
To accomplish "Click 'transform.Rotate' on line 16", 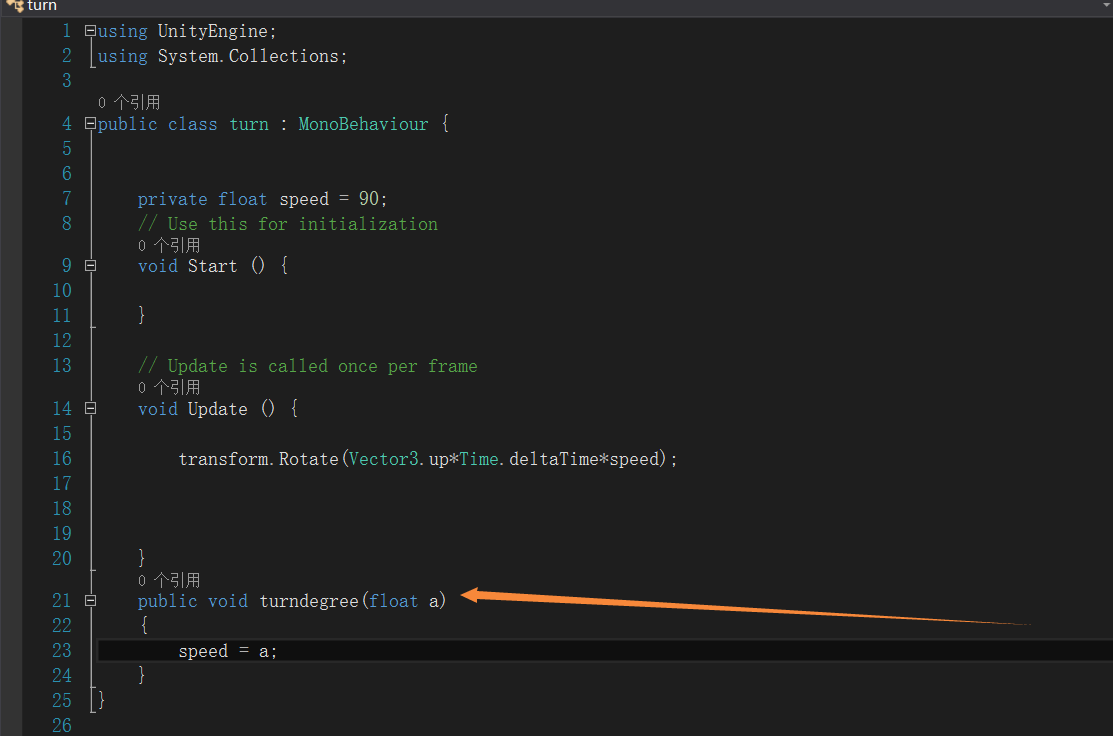I will coord(258,459).
